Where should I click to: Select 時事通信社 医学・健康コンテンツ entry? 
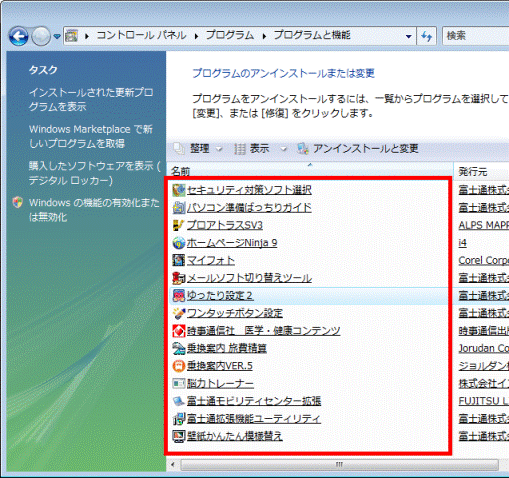coord(263,331)
